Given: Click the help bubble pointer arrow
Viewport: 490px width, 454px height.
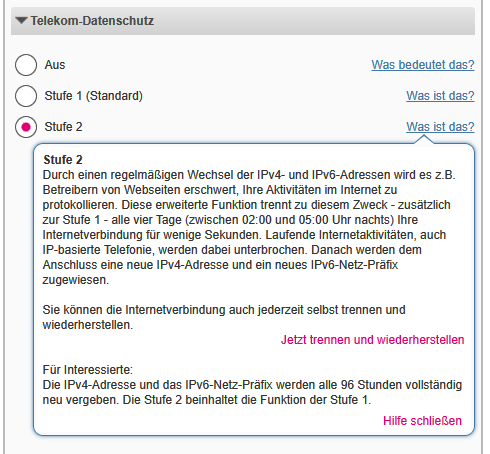Looking at the screenshot, I should tap(424, 139).
